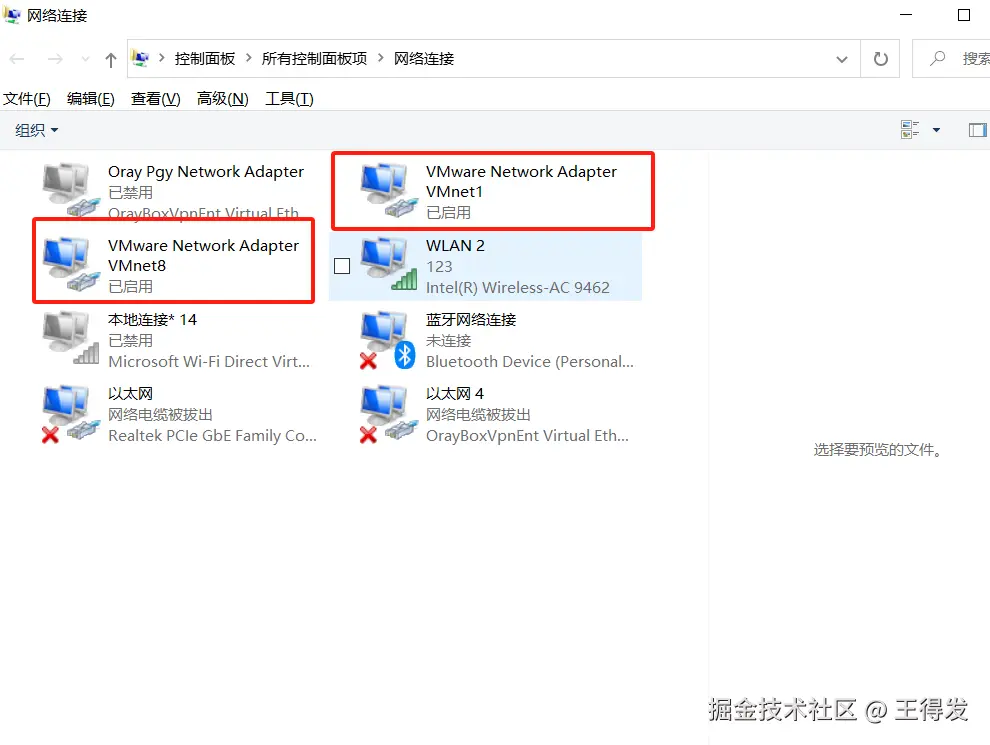This screenshot has width=990, height=745.
Task: Click the 本地连接* 14 name label
Action: (x=152, y=320)
